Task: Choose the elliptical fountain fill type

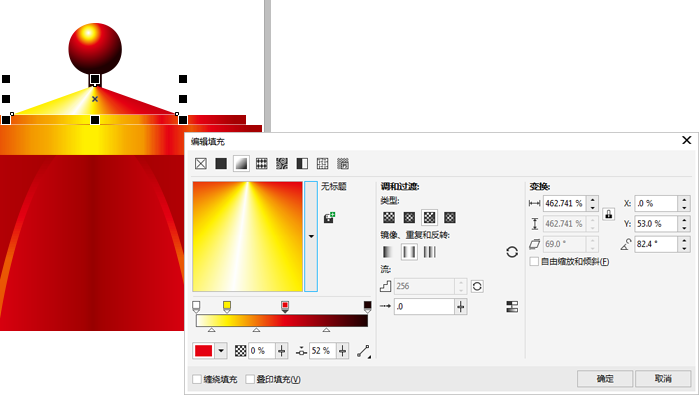Action: click(409, 217)
